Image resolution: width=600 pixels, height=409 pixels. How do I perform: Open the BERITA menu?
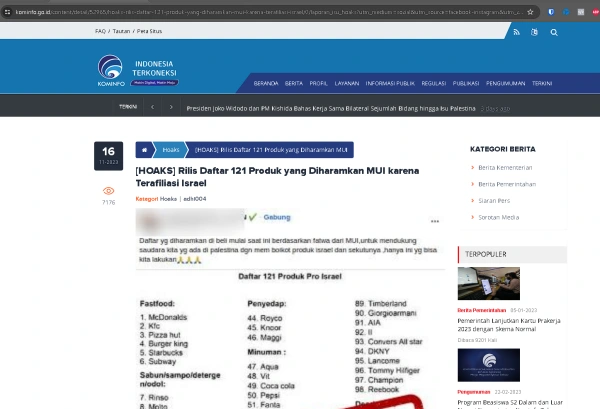pyautogui.click(x=294, y=83)
